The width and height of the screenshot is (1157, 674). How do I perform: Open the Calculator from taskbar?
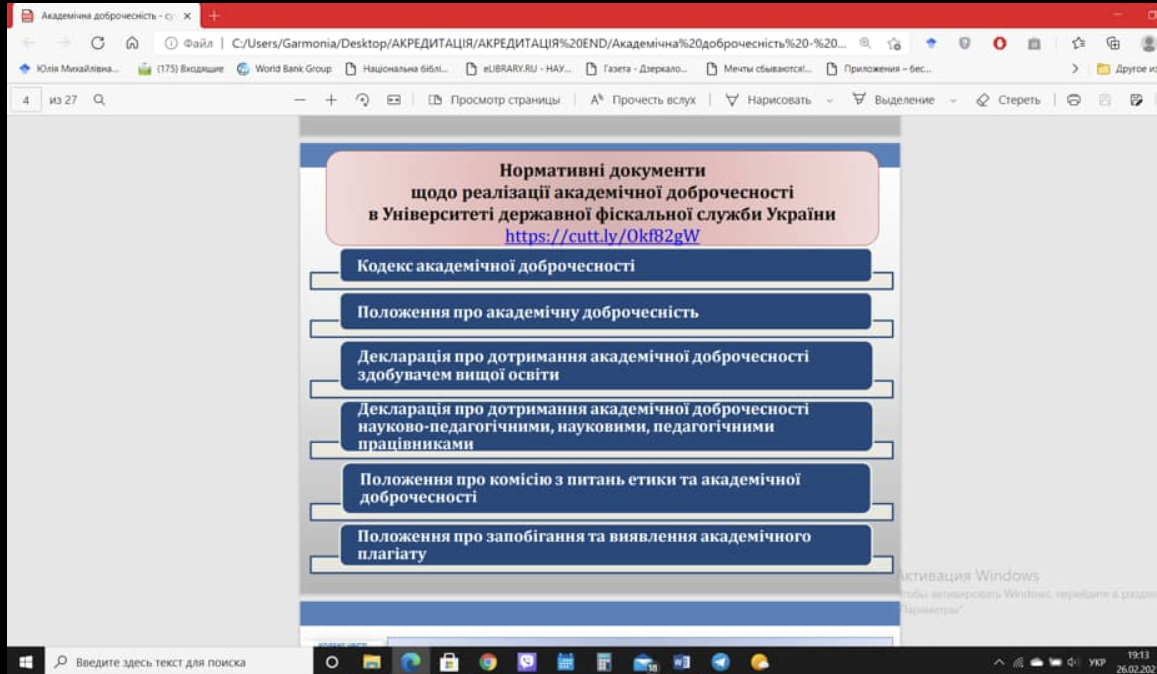point(604,662)
